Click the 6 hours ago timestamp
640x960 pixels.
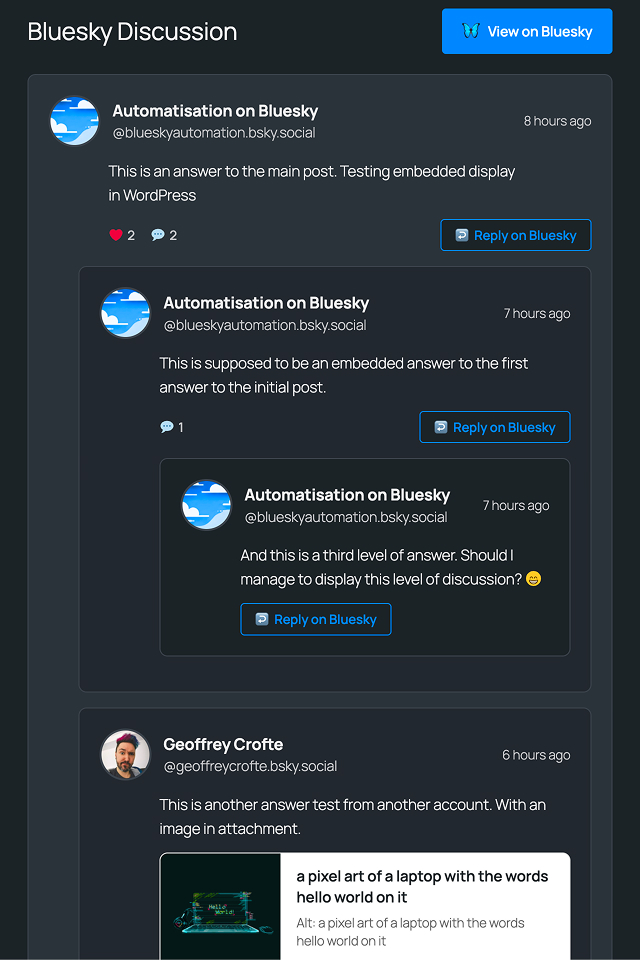tap(536, 755)
